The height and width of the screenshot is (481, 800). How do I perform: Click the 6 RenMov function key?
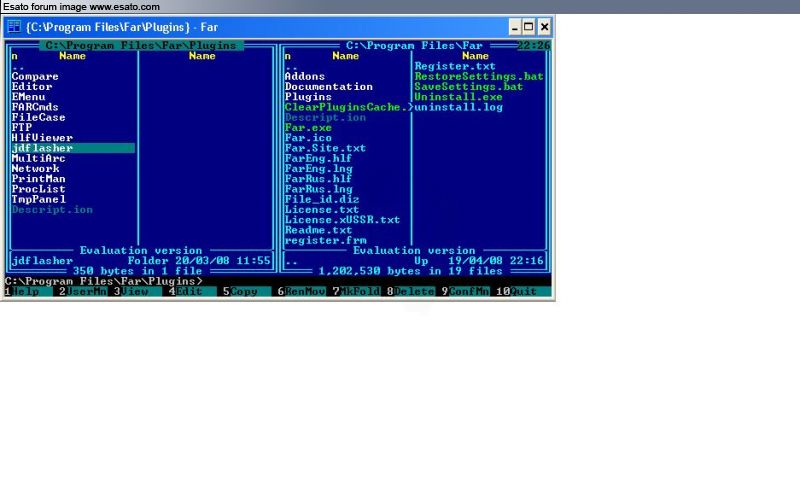(302, 291)
